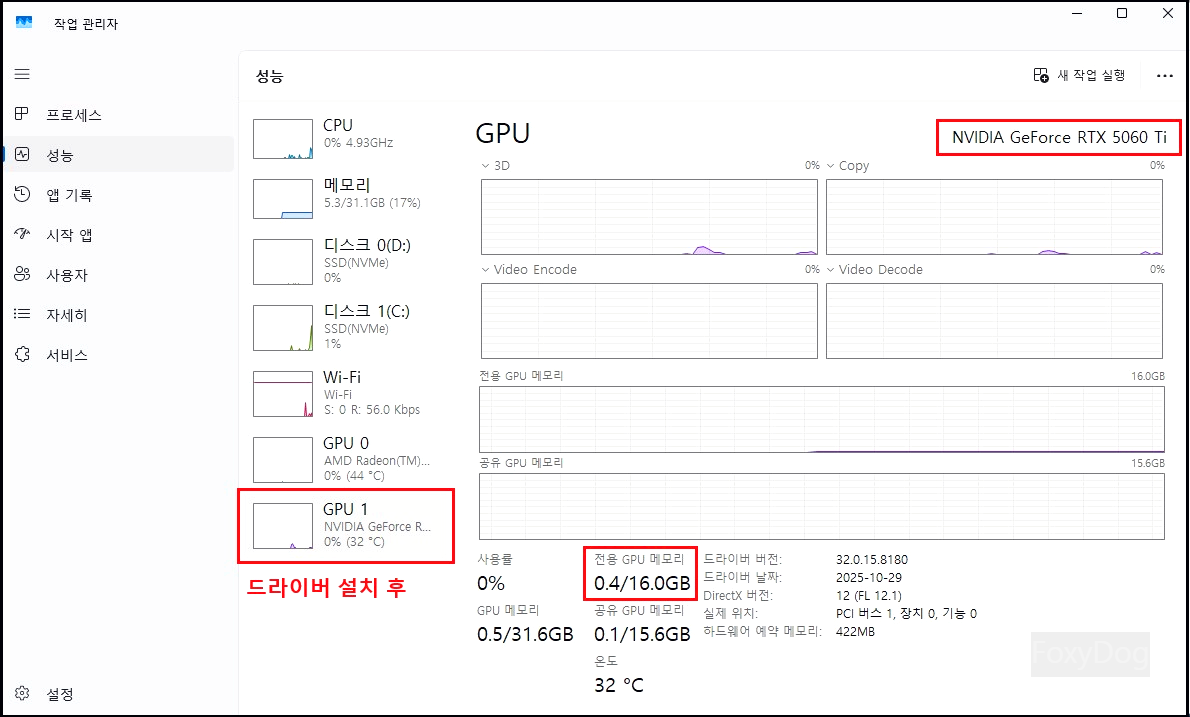This screenshot has height=717, width=1190.
Task: Click the 0.4/16.0GB dedicated memory value
Action: point(642,583)
